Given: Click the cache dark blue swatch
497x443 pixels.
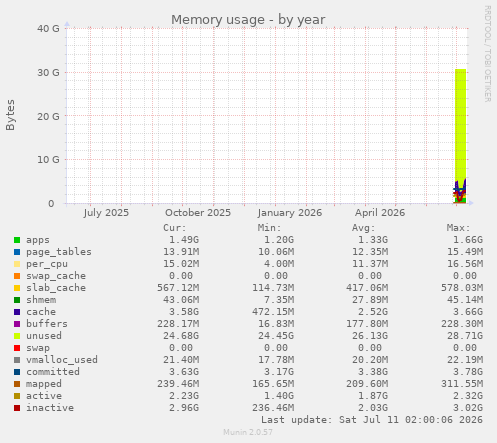Looking at the screenshot, I should (x=17, y=312).
